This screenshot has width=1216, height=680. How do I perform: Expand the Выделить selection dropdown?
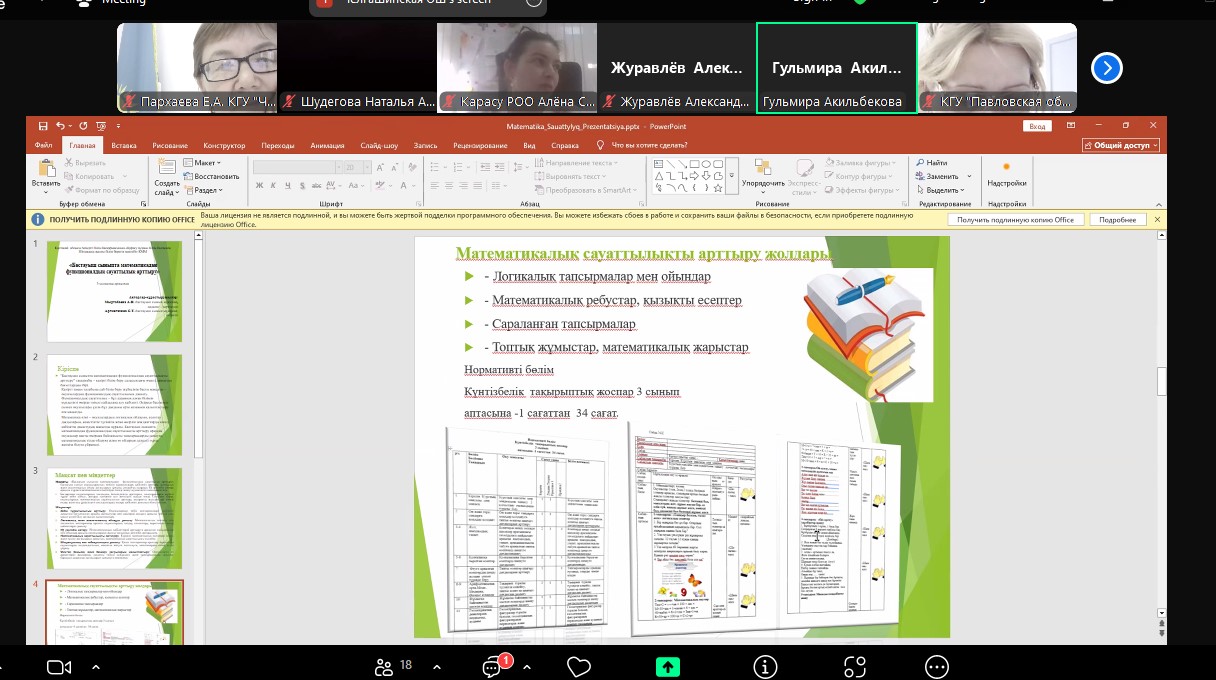point(942,190)
